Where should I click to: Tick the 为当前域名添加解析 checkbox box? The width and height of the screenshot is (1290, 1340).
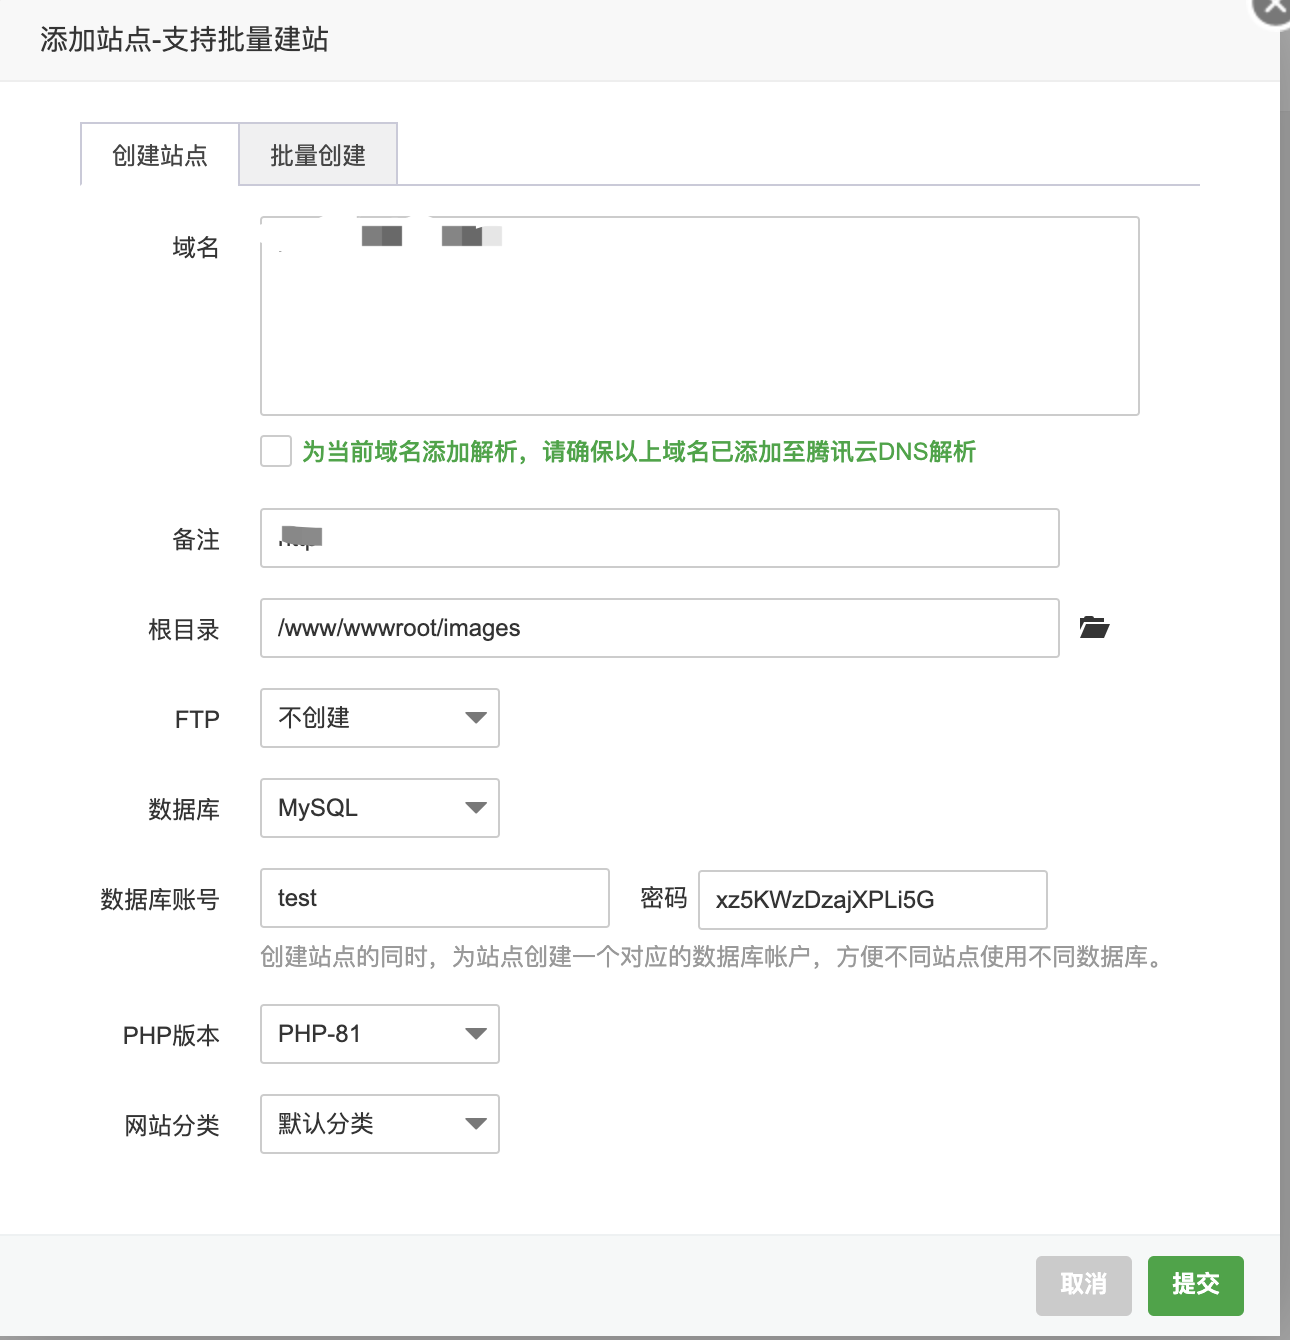276,451
